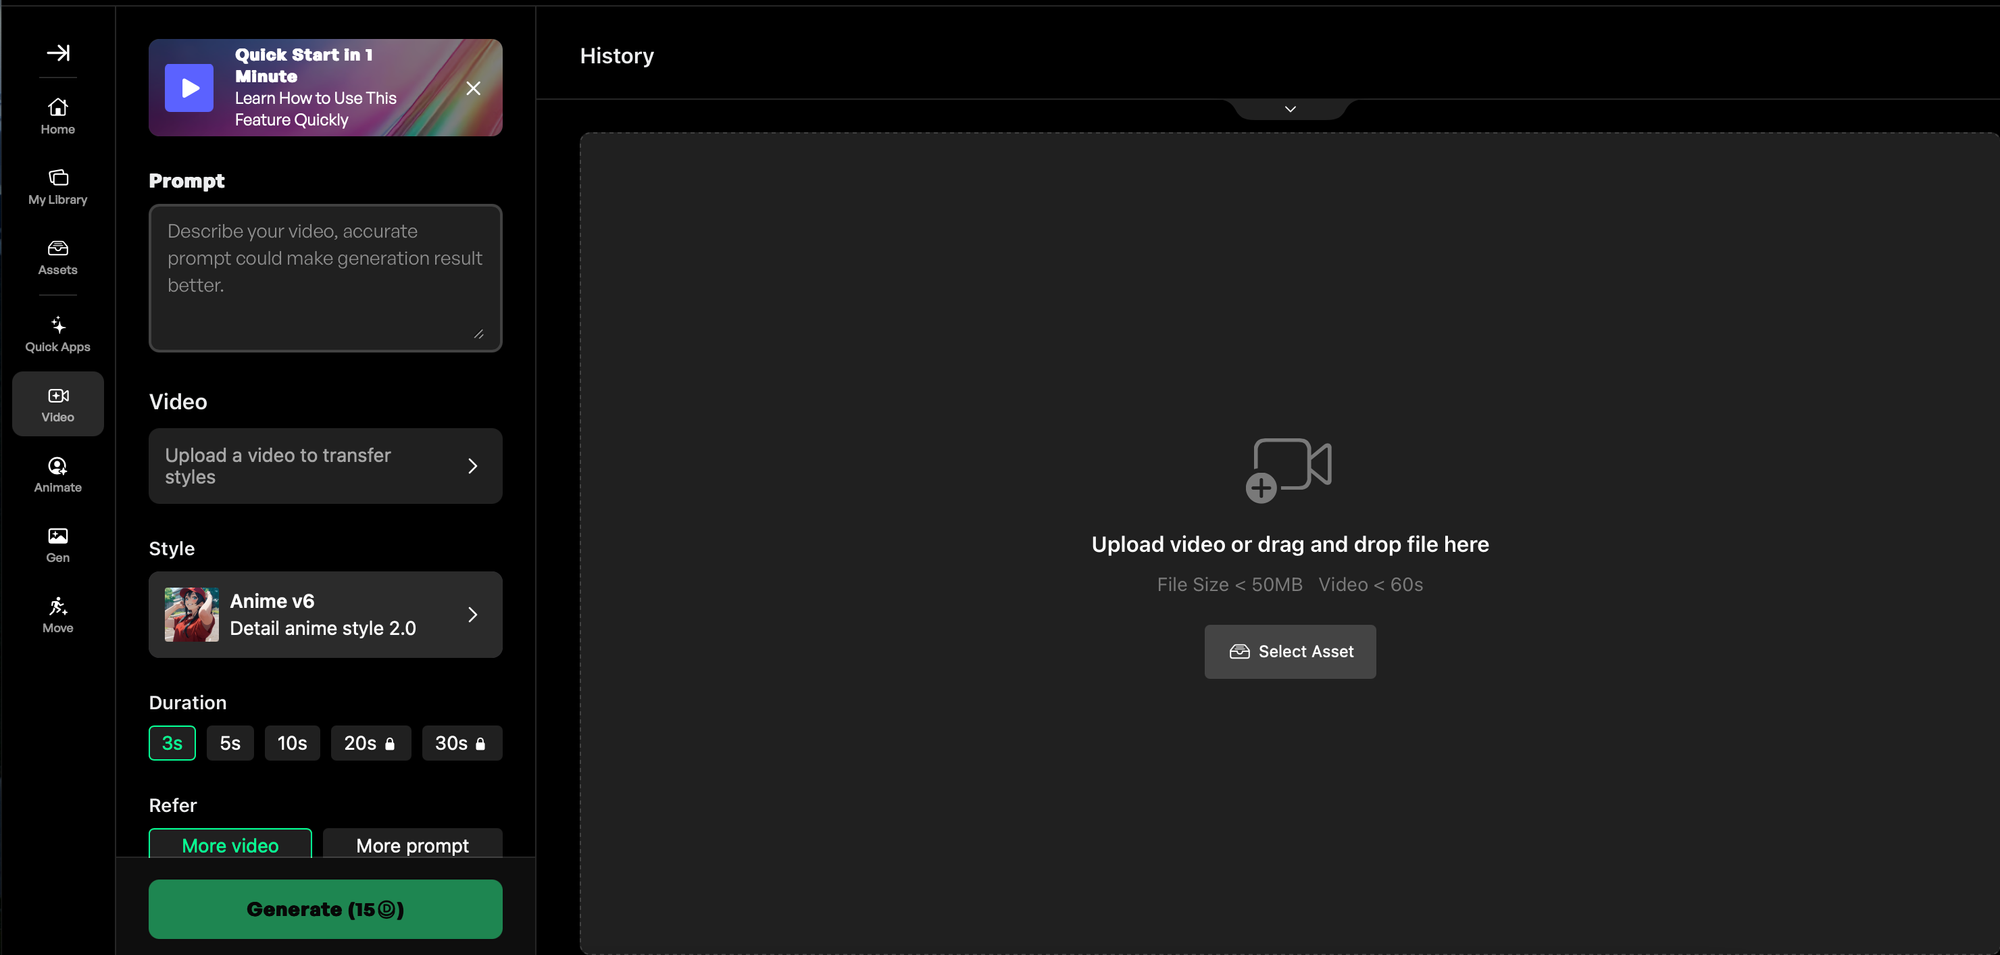Choose the 10s duration
Screen dimensions: 2000x955
click(x=292, y=743)
